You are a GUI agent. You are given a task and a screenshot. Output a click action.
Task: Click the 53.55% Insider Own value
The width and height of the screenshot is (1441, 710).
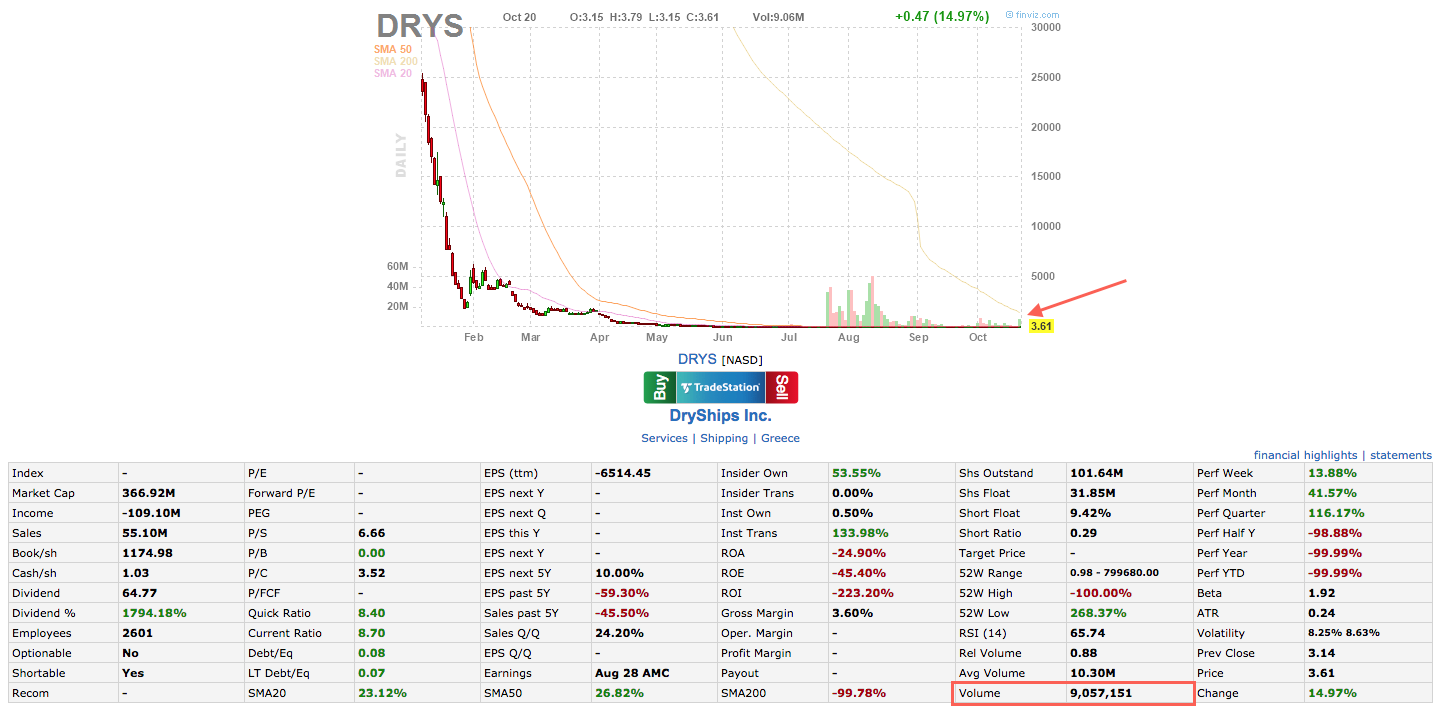click(x=856, y=473)
